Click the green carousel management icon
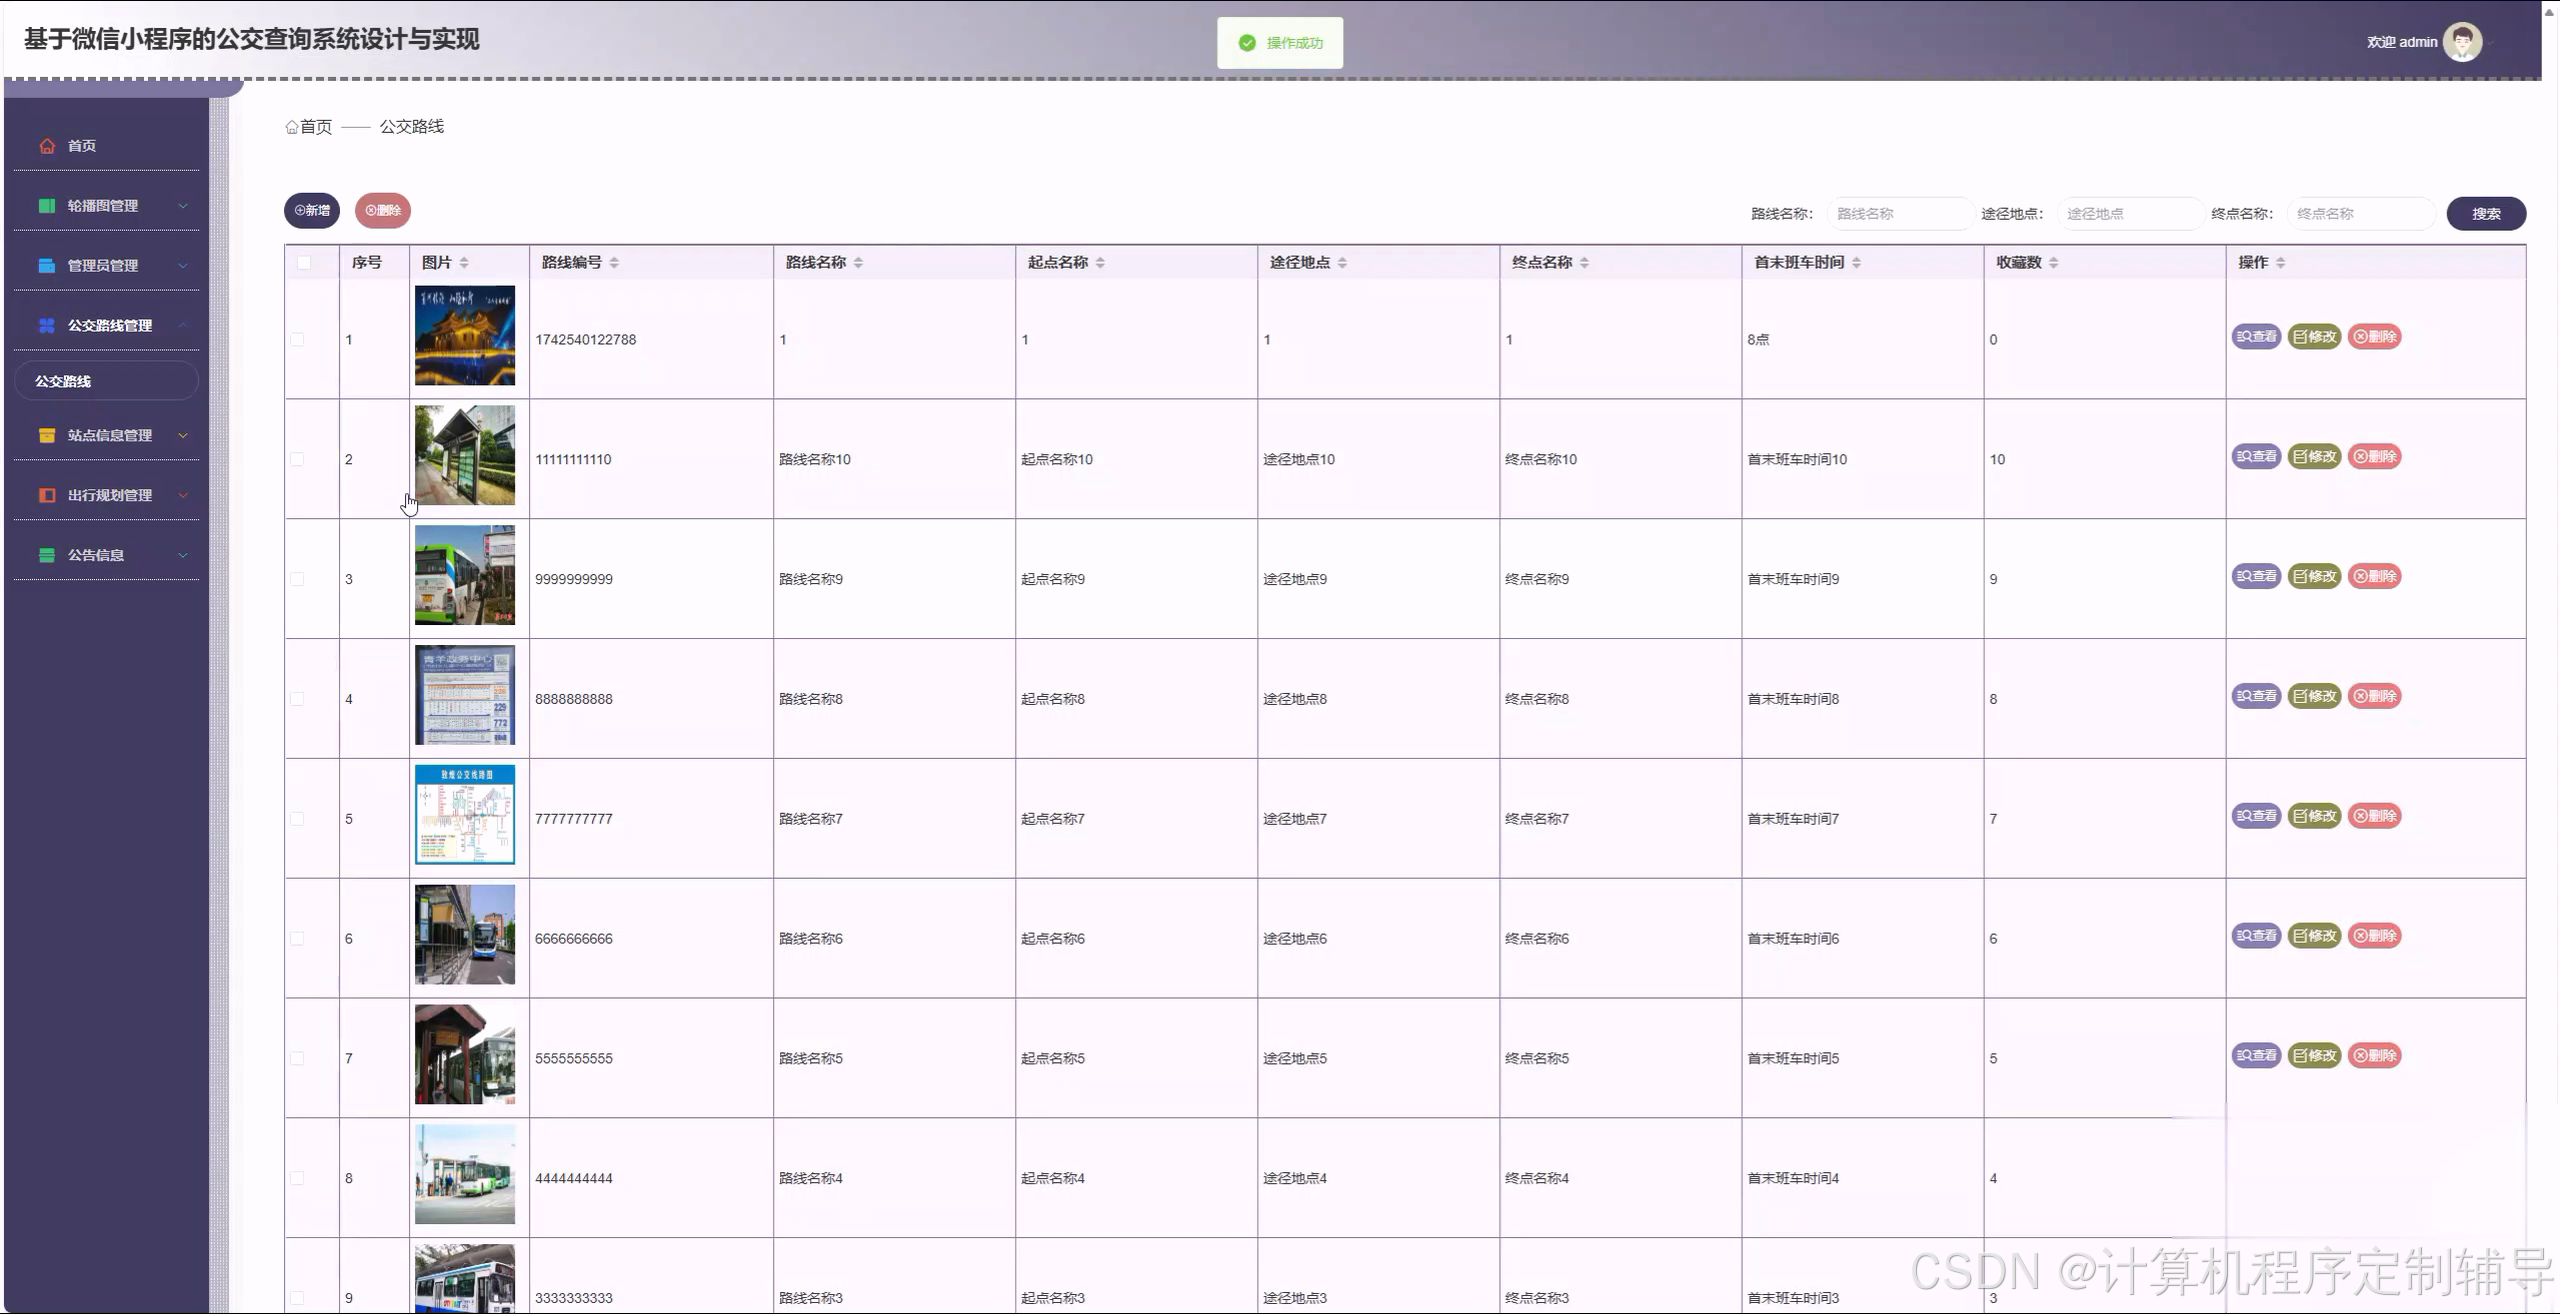Viewport: 2560px width, 1314px height. (47, 206)
